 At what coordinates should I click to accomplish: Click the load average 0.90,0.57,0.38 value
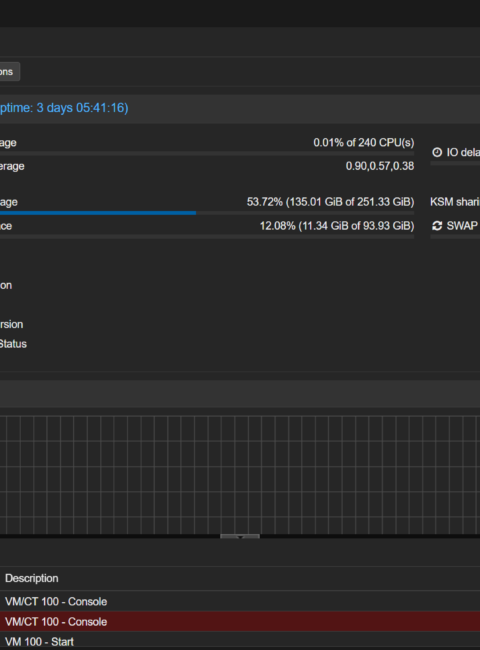(380, 166)
